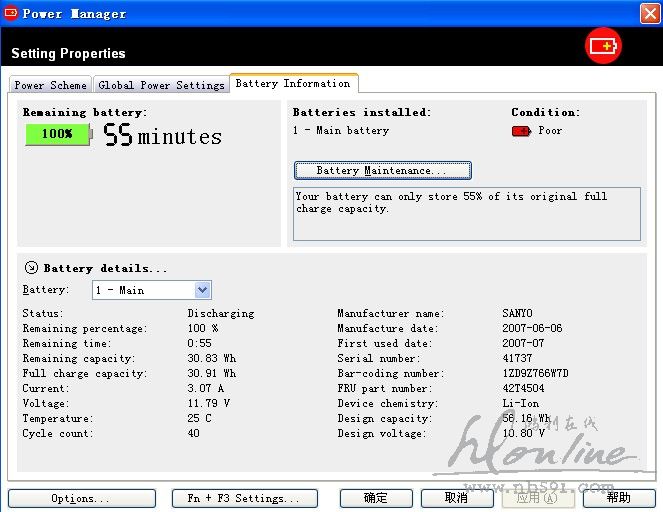Viewport: 663px width, 512px height.
Task: Click the red battery icon in header
Action: click(x=603, y=46)
